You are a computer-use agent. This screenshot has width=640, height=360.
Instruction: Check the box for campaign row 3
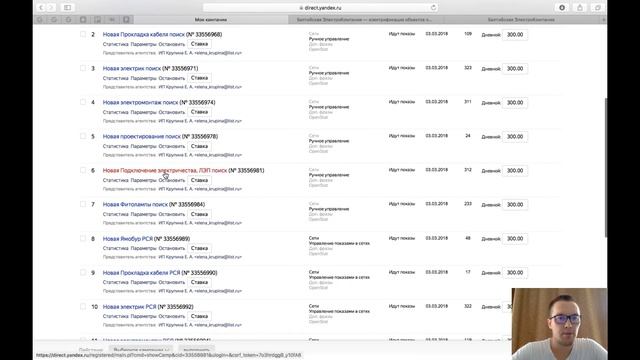[83, 68]
